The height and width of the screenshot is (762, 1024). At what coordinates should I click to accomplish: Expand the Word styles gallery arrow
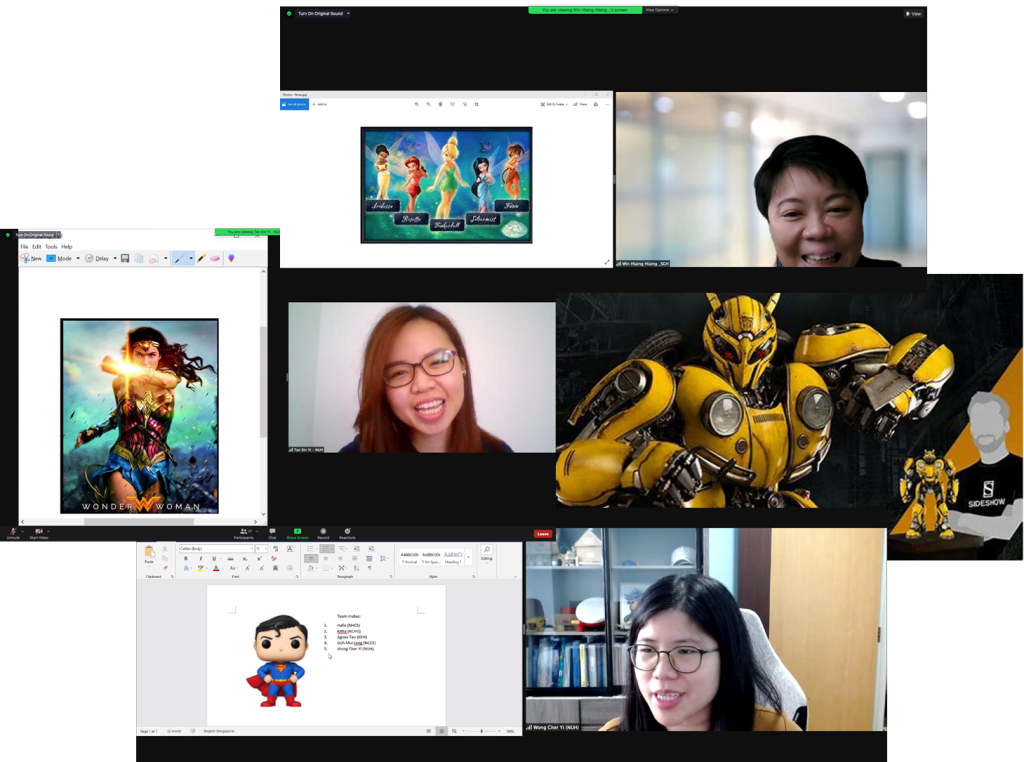(468, 557)
